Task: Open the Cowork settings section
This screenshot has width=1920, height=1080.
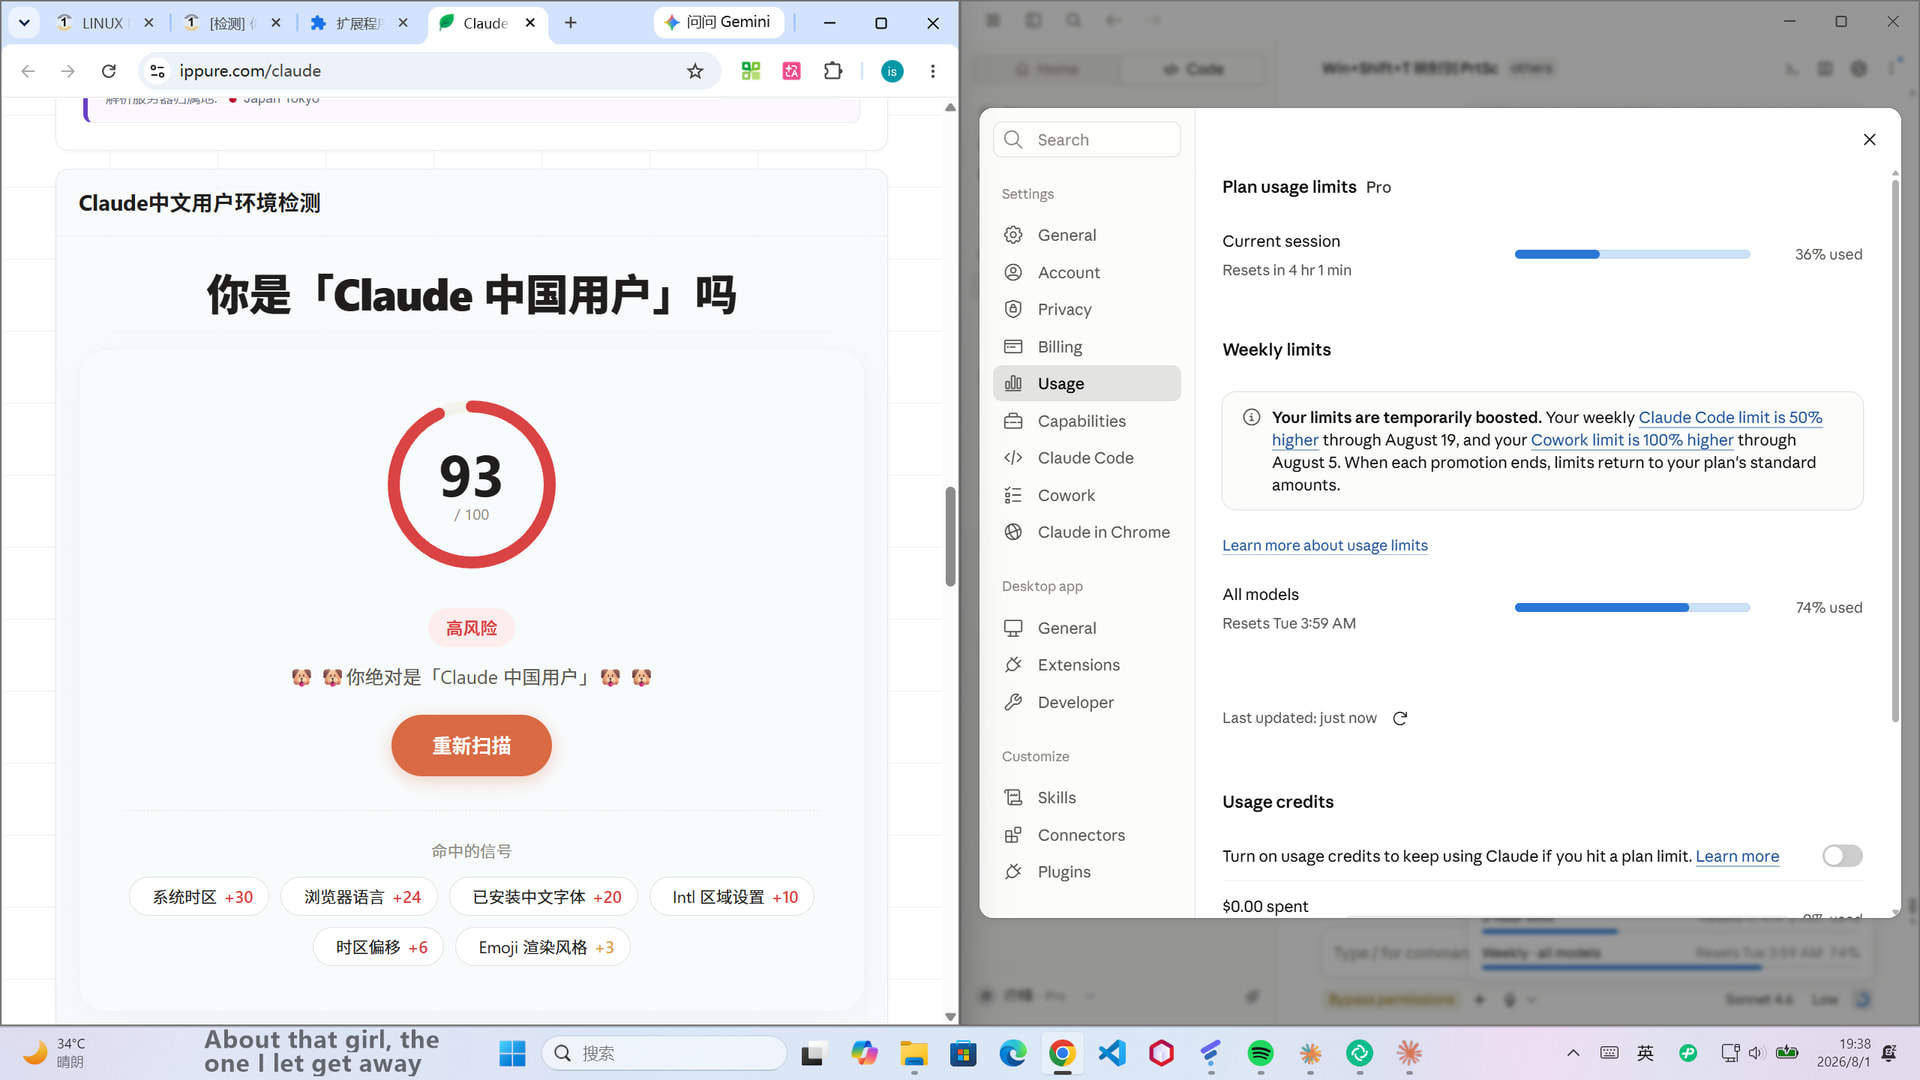Action: pos(1087,495)
